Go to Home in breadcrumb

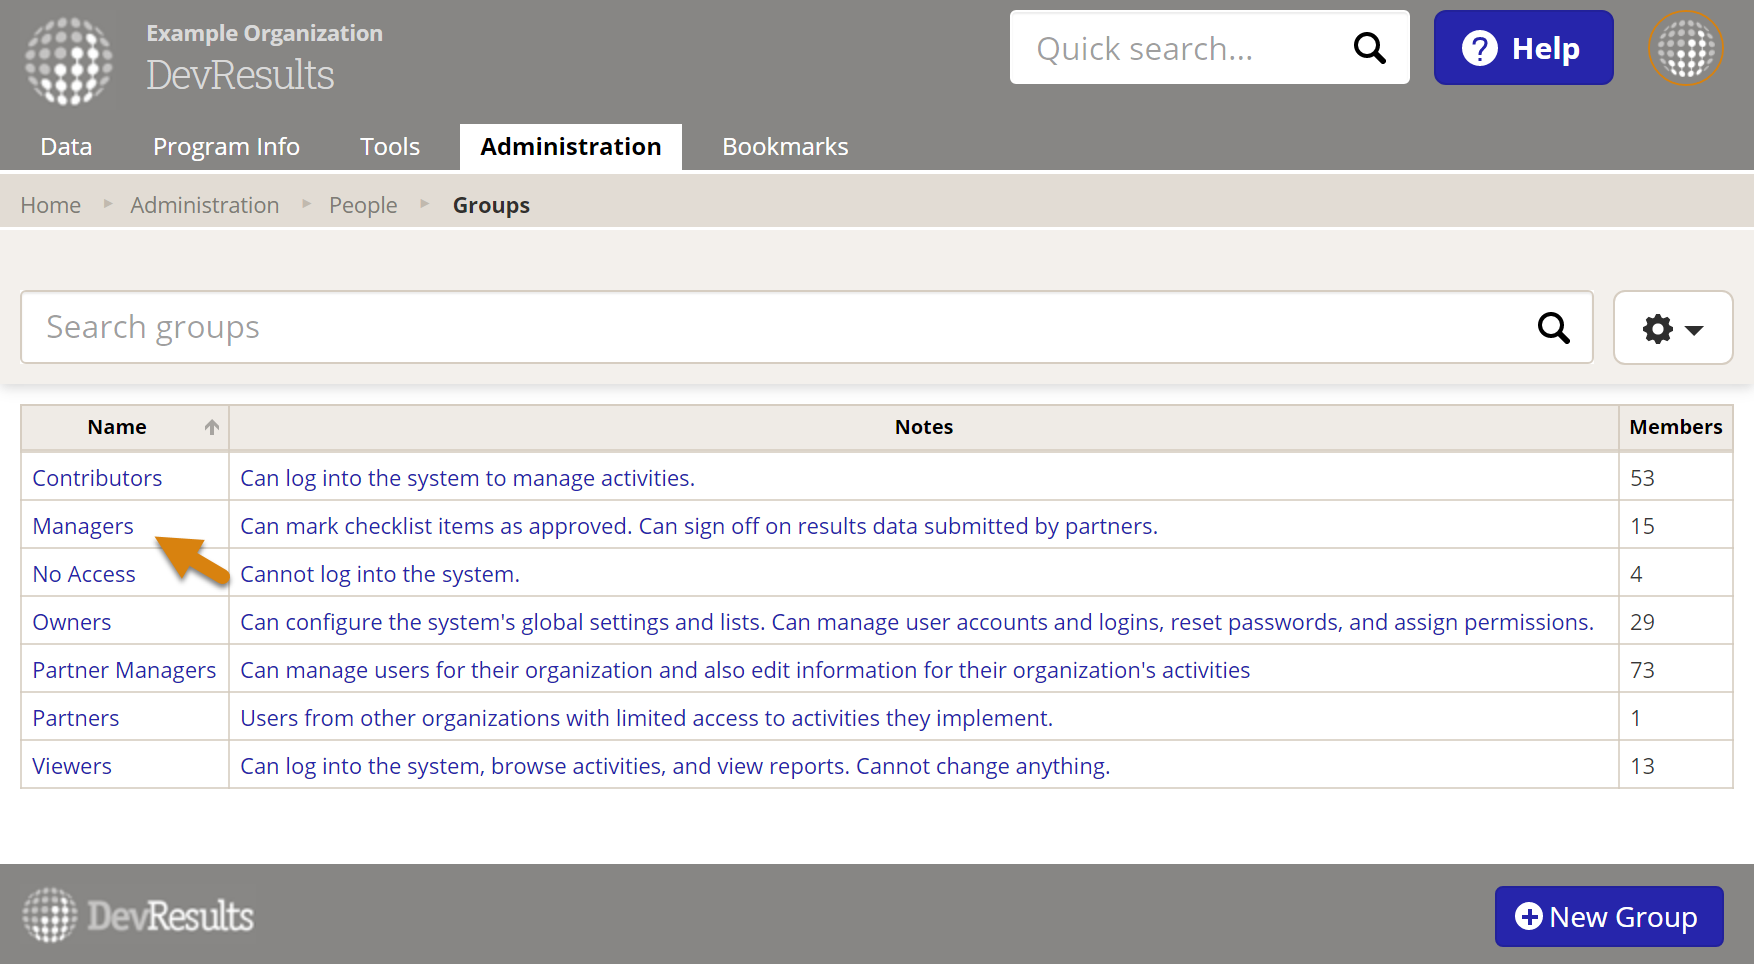51,205
